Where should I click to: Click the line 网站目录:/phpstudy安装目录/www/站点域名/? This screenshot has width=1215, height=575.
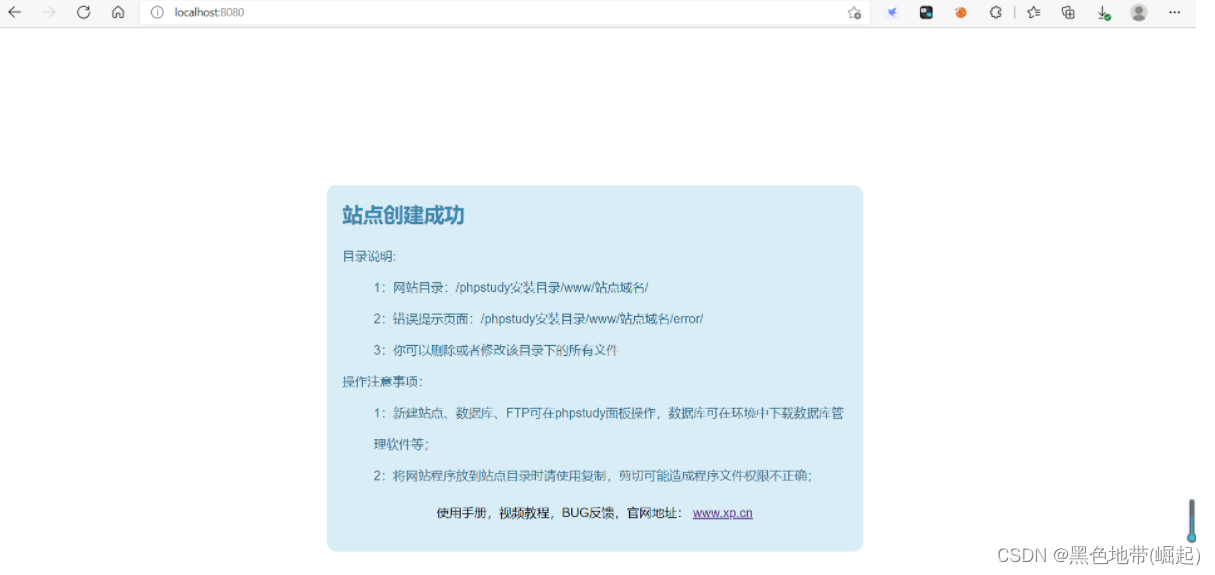tap(511, 287)
